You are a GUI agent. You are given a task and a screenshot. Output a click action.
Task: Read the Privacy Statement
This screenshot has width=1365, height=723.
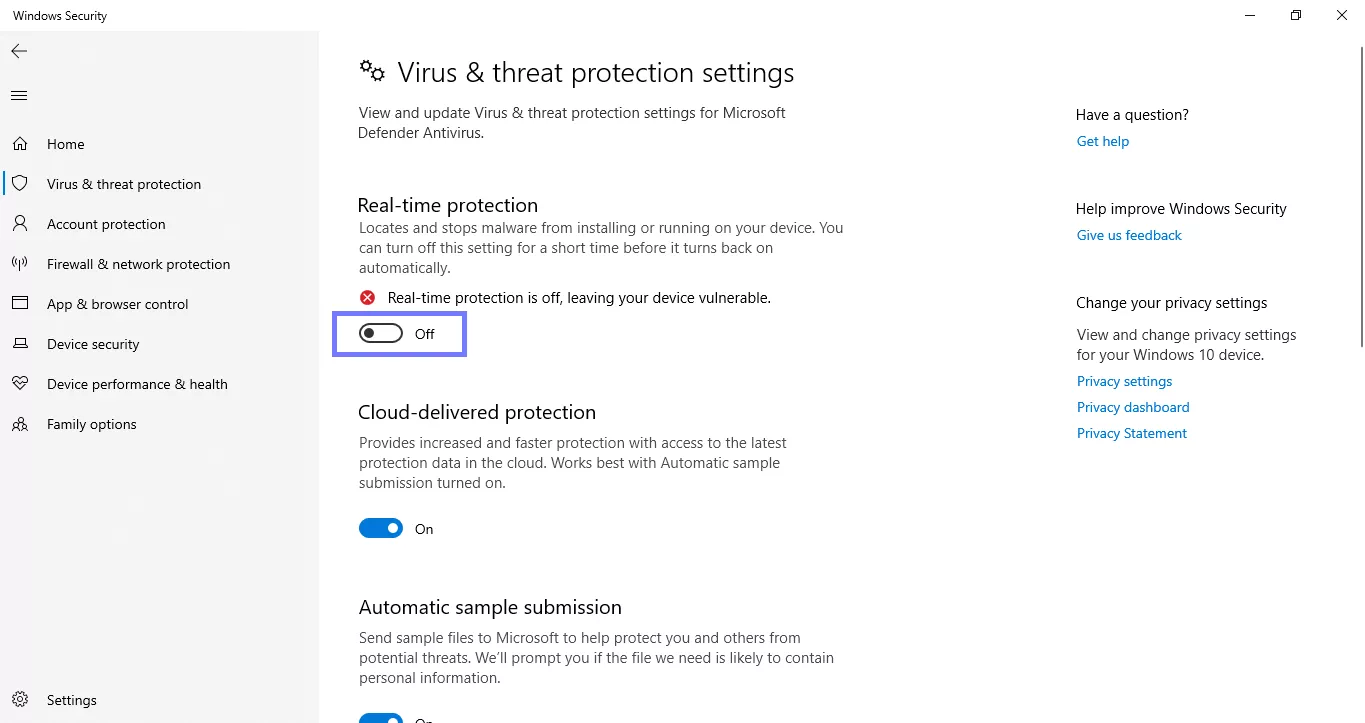pyautogui.click(x=1131, y=433)
